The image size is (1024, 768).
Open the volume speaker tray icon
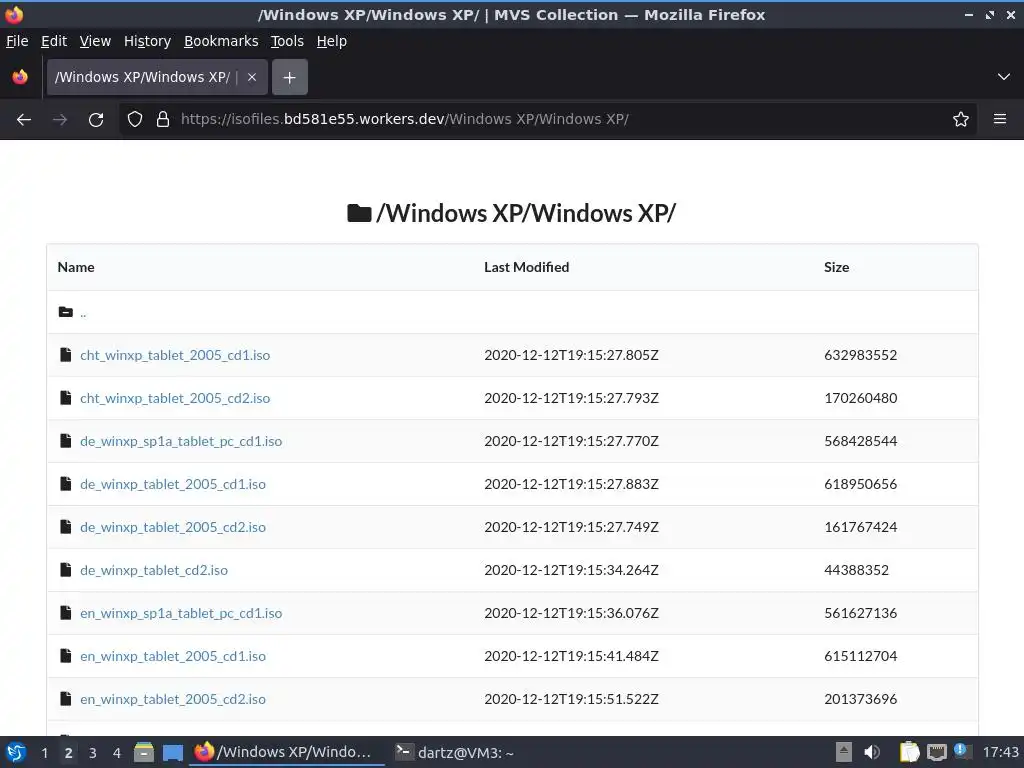tap(872, 752)
